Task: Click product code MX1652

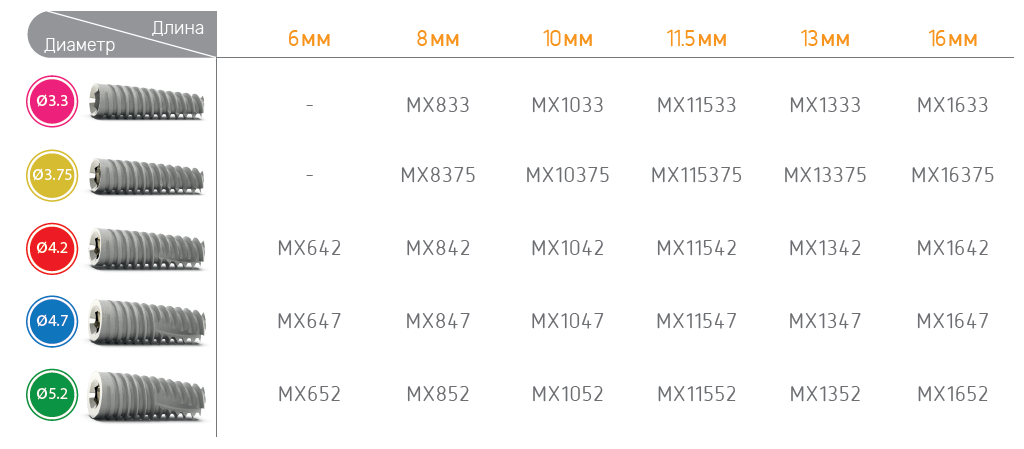Action: (952, 394)
